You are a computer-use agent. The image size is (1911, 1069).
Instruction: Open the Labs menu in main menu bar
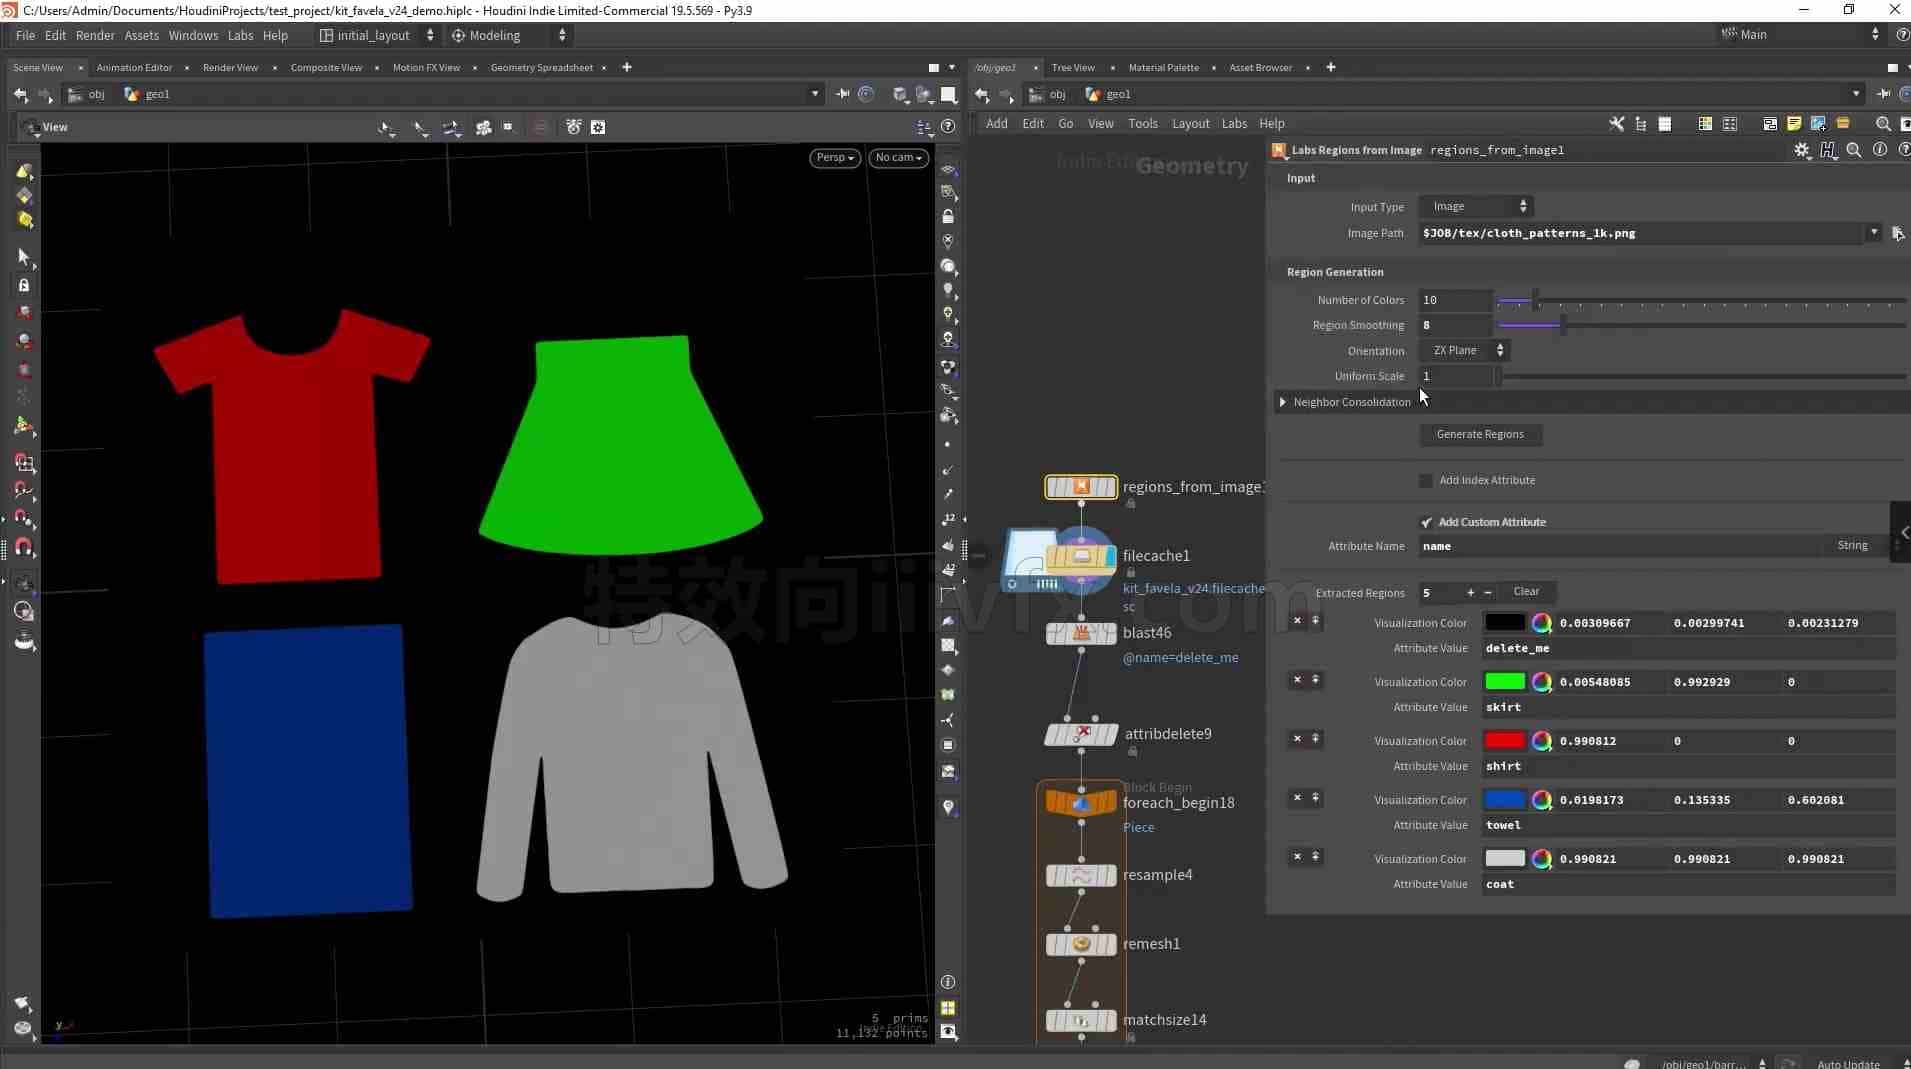tap(240, 35)
